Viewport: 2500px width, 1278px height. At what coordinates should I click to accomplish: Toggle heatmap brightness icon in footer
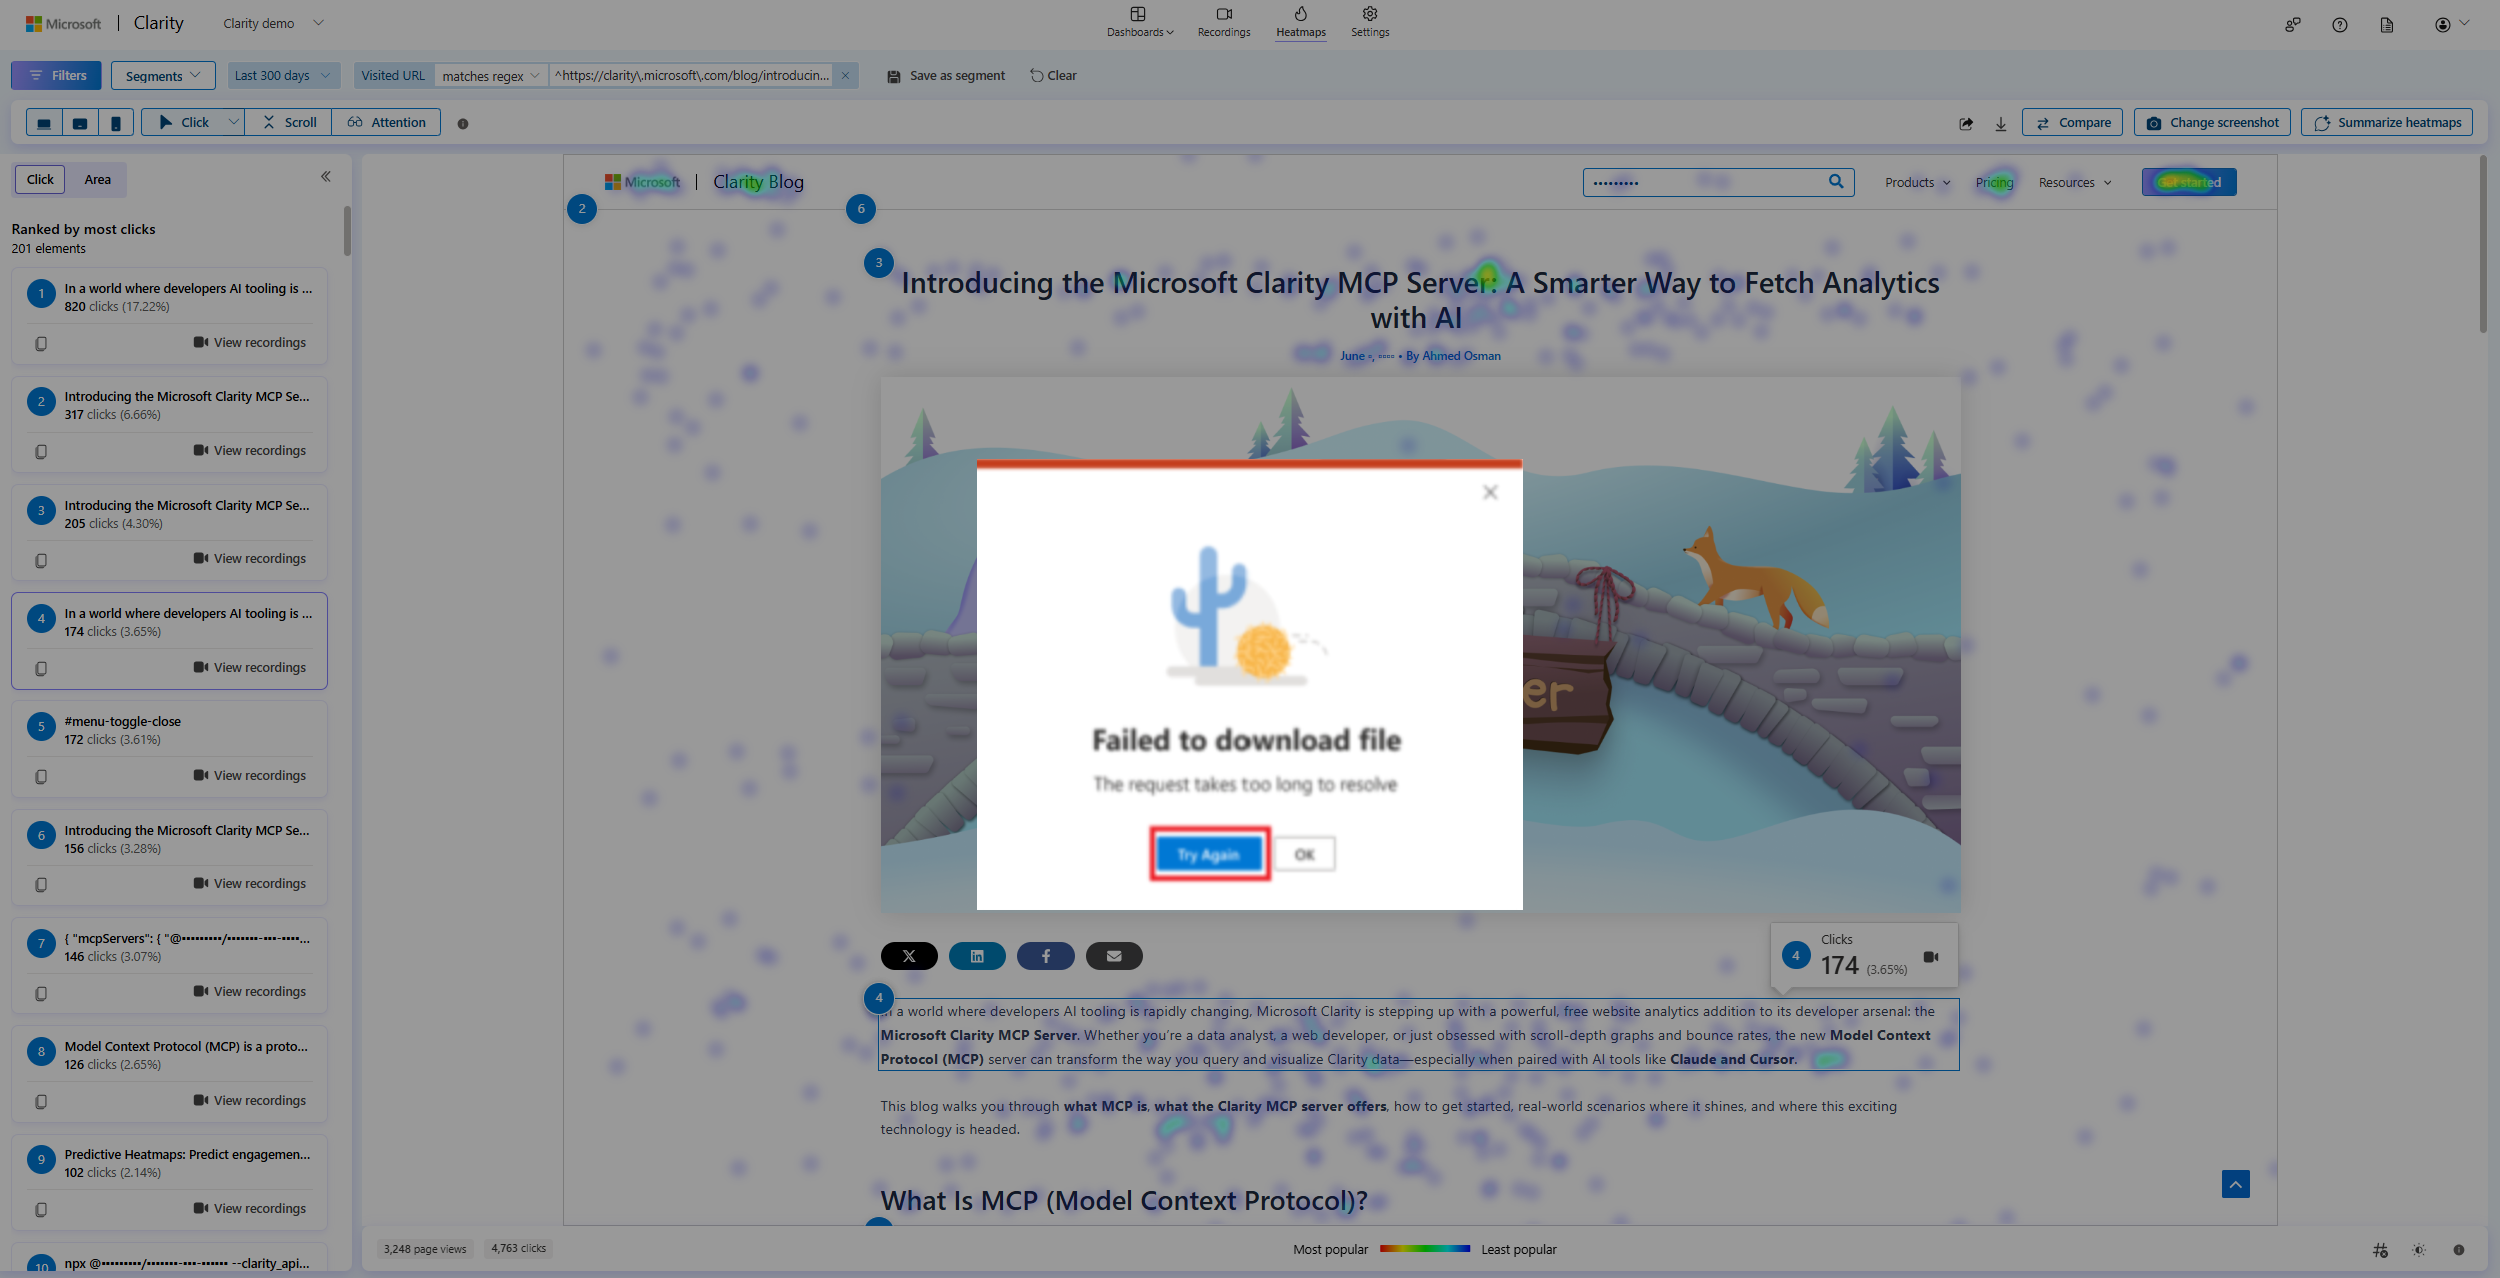tap(2419, 1250)
